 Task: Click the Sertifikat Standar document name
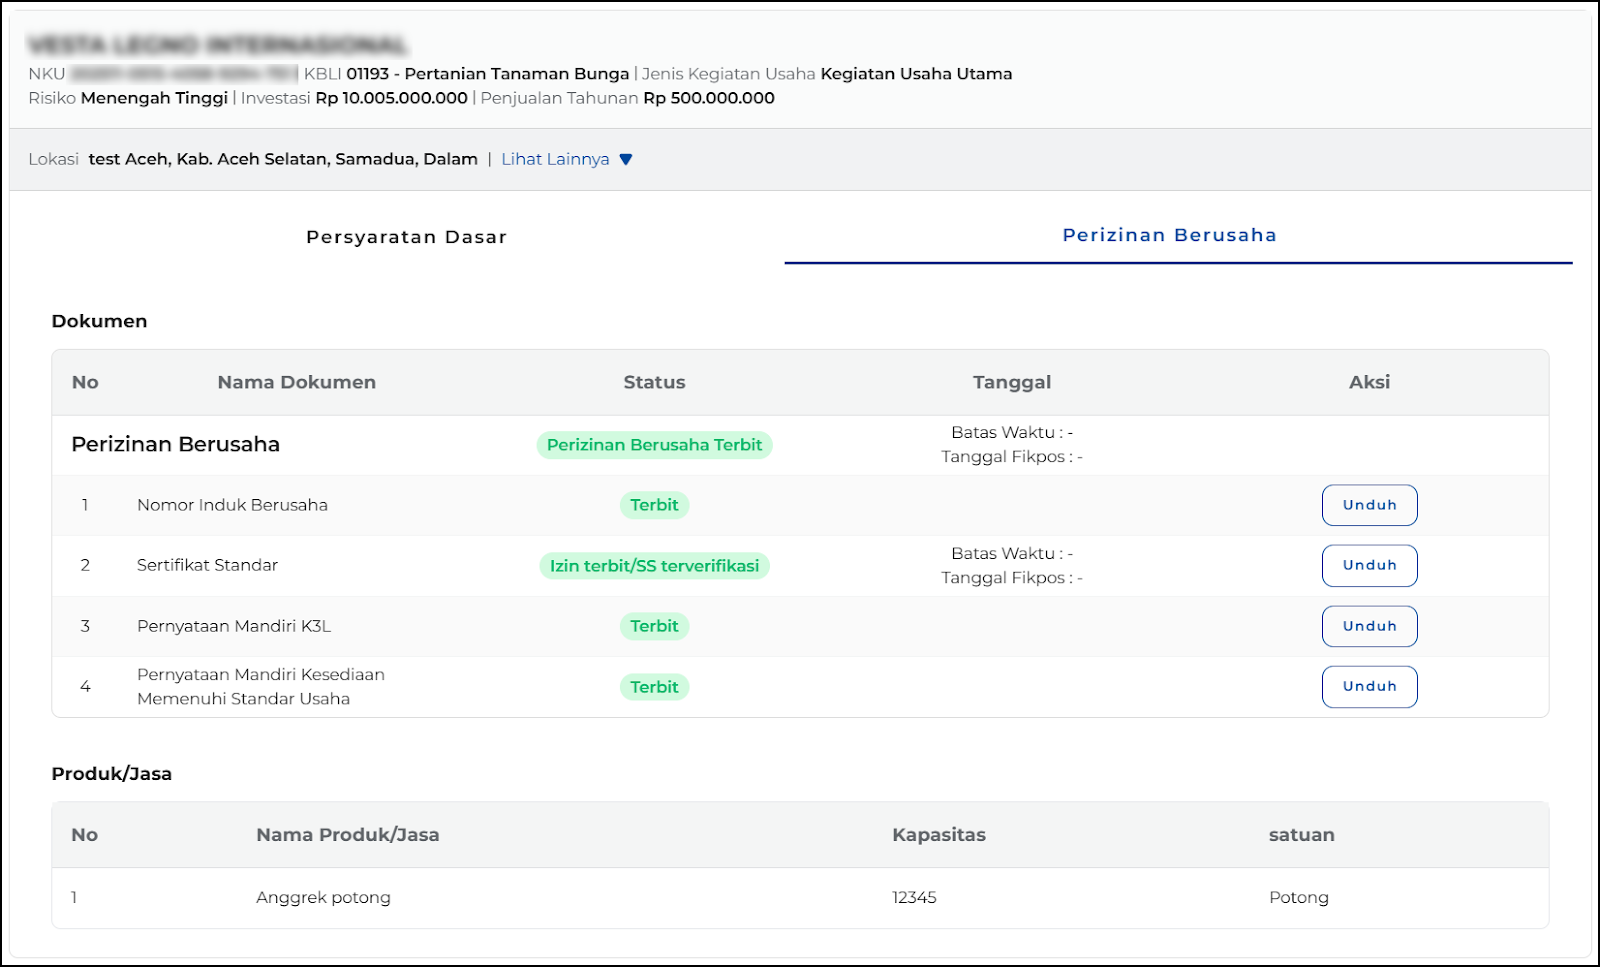(207, 565)
